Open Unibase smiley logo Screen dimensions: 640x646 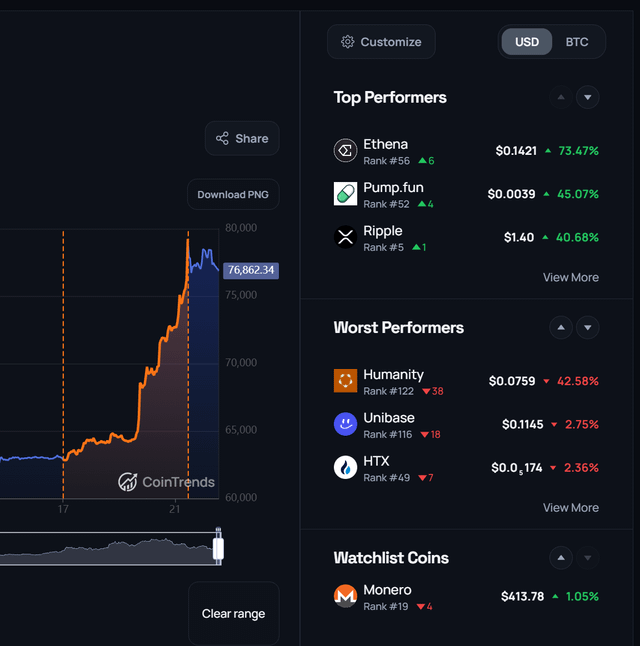coord(345,424)
